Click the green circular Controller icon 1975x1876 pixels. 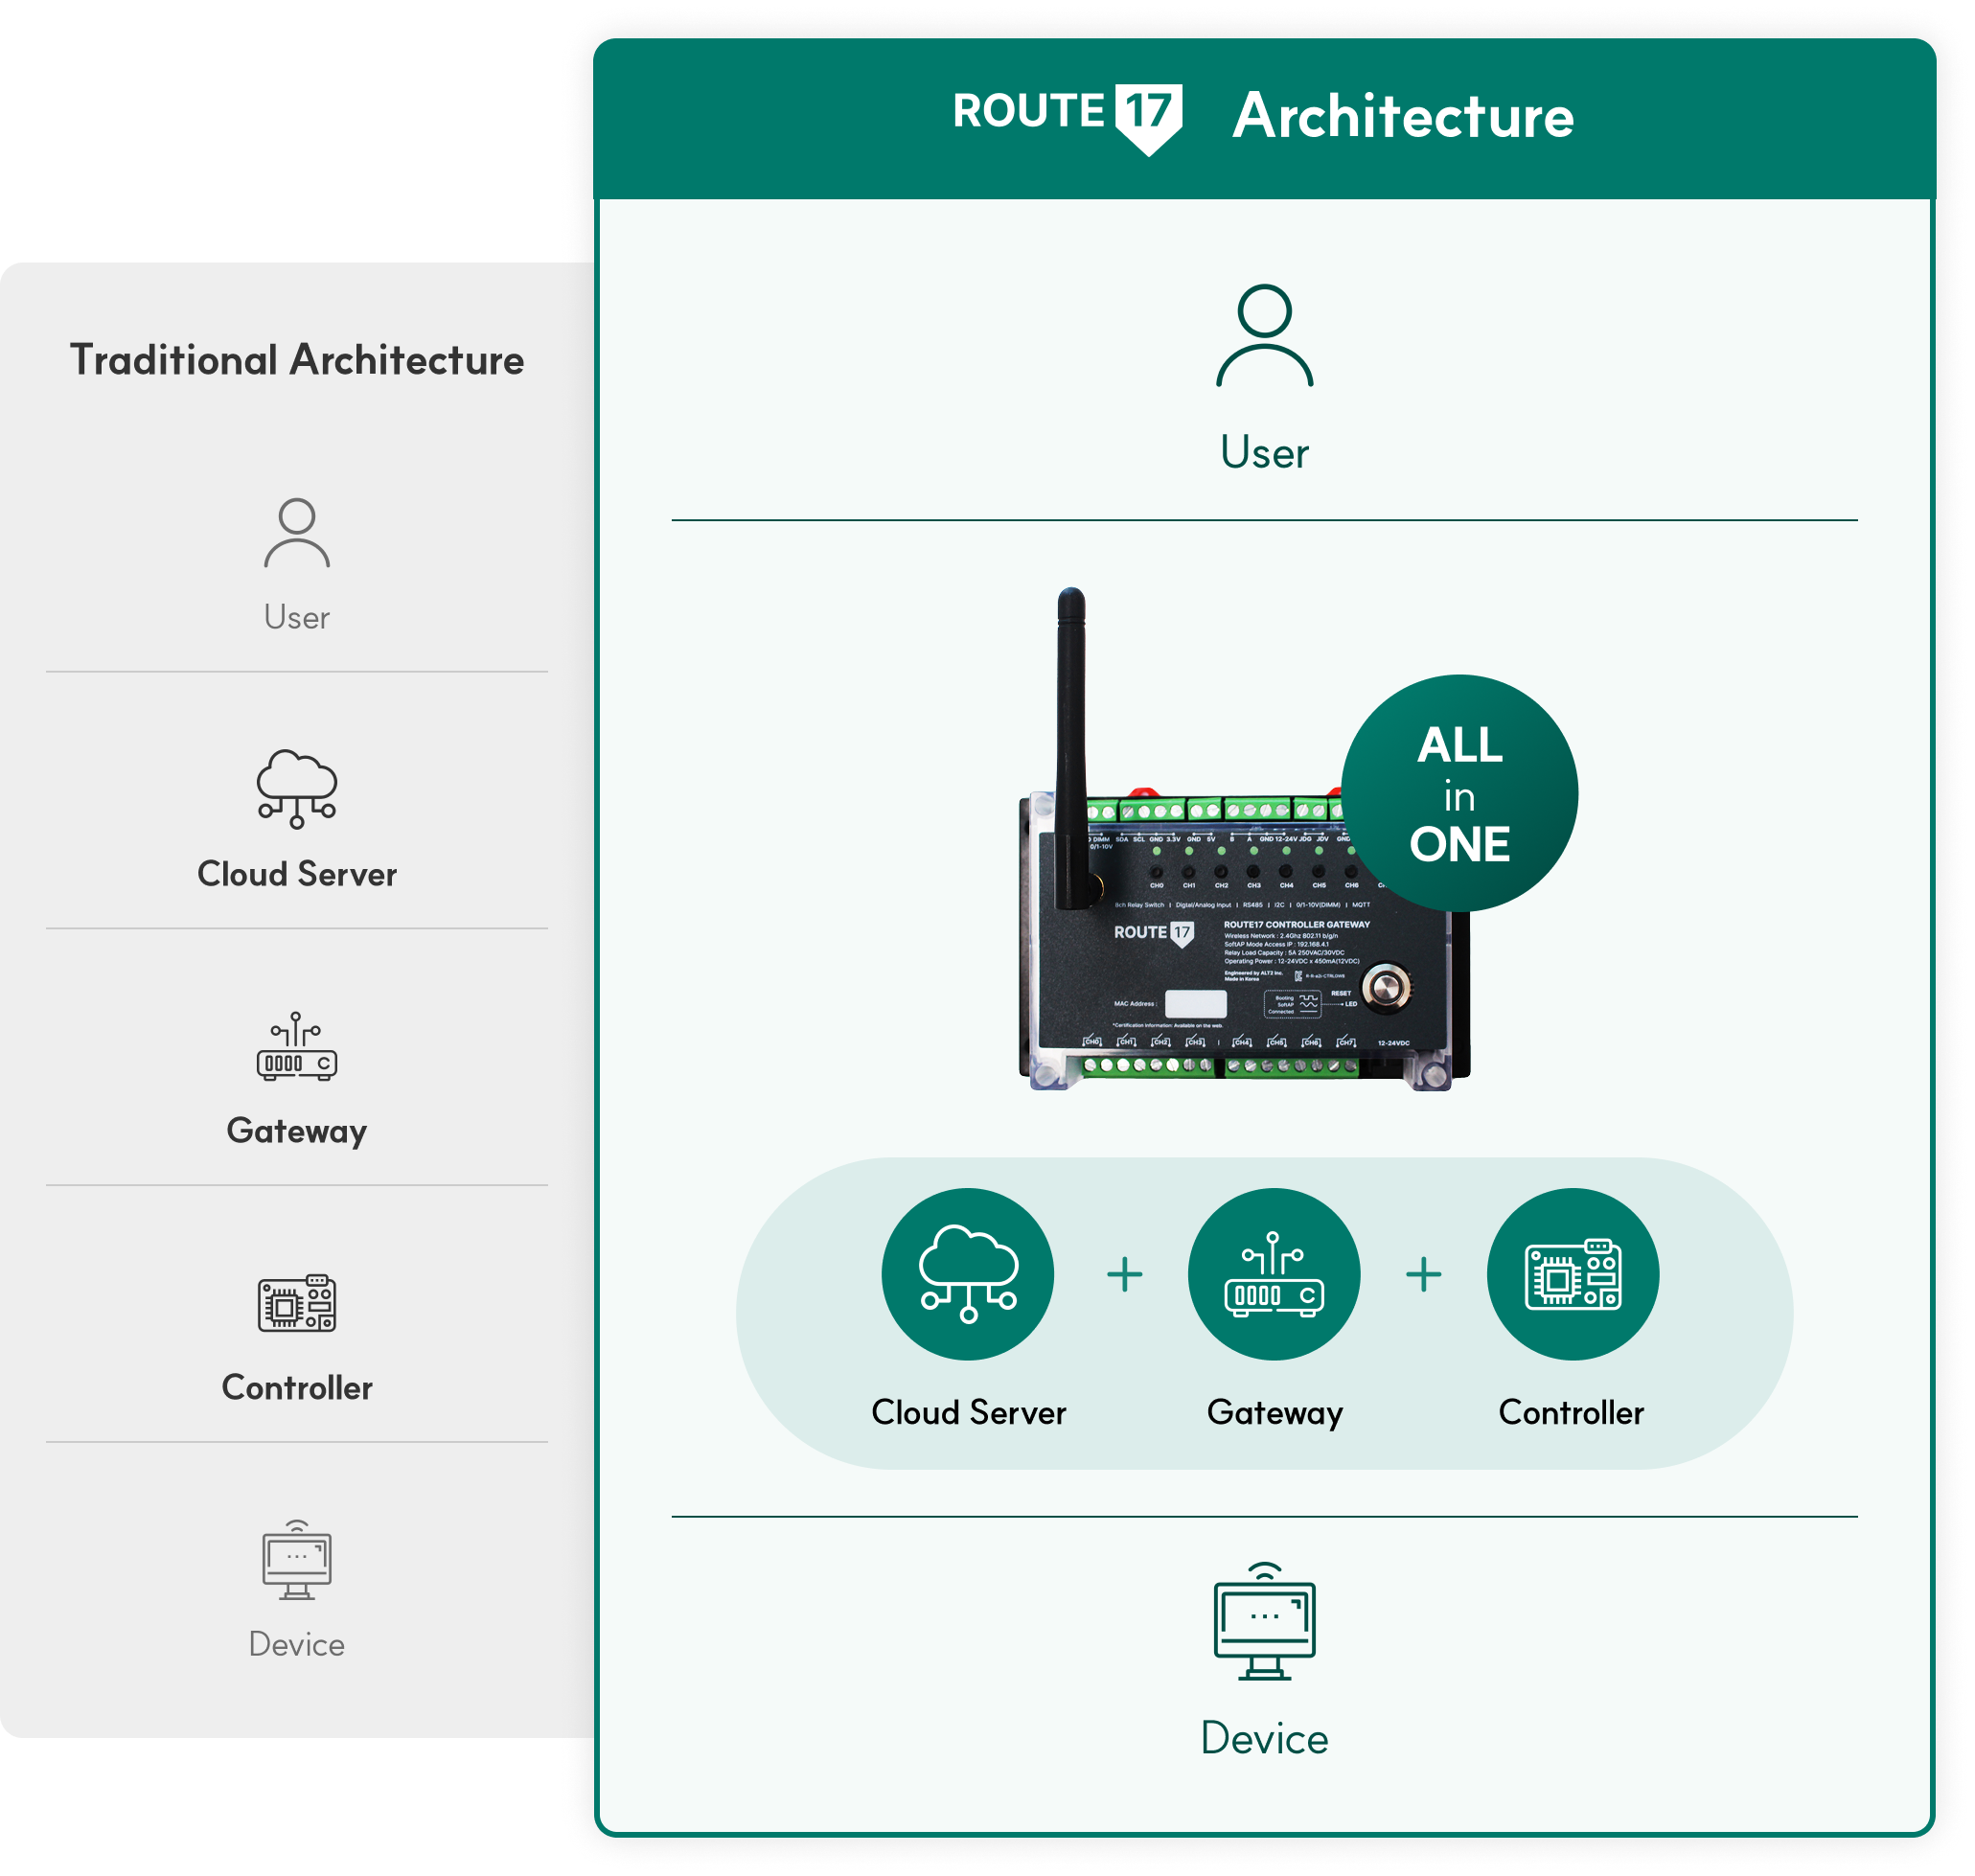tap(1572, 1273)
